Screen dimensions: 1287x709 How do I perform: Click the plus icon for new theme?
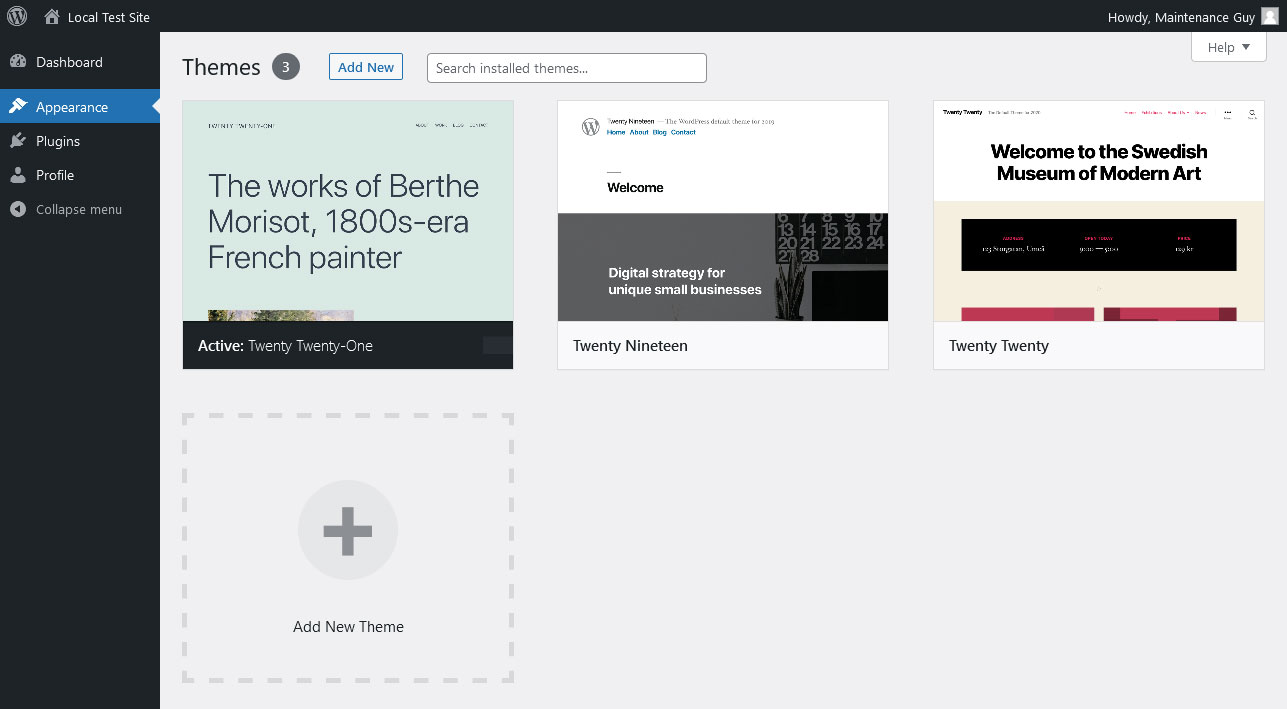coord(348,530)
